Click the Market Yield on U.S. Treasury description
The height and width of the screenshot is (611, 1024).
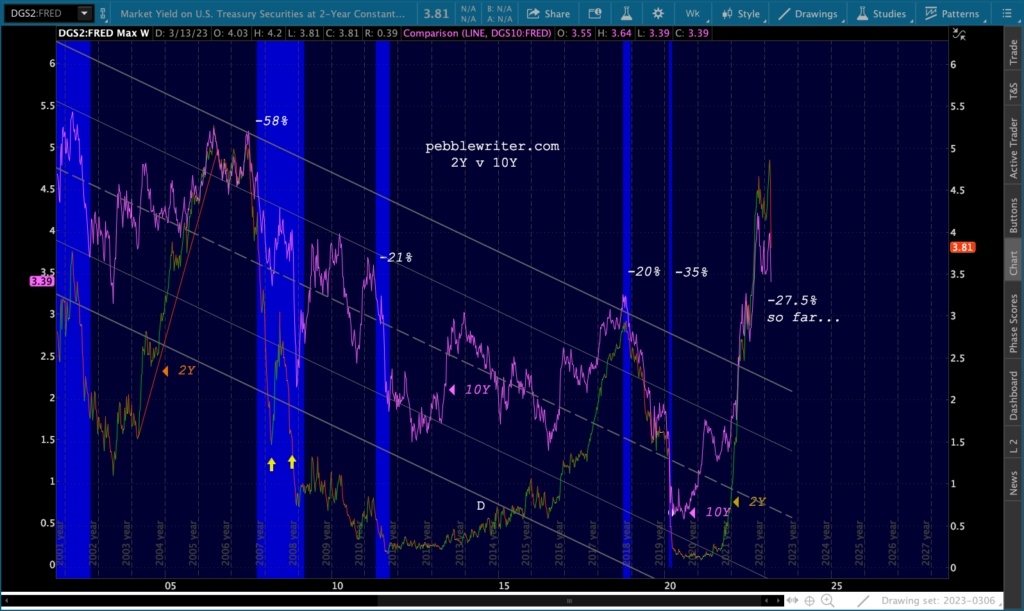click(263, 14)
